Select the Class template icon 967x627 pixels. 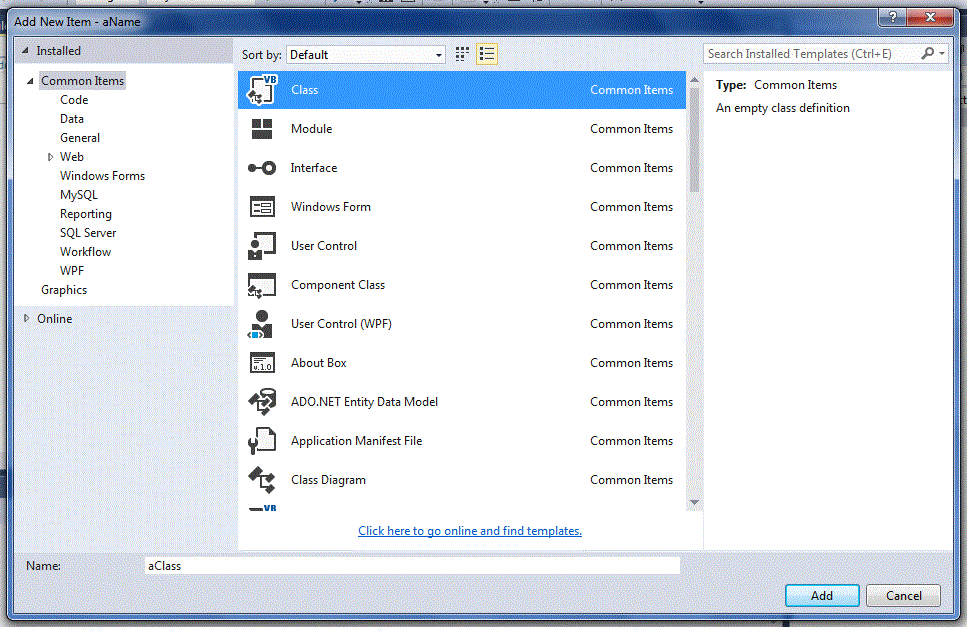[x=260, y=89]
